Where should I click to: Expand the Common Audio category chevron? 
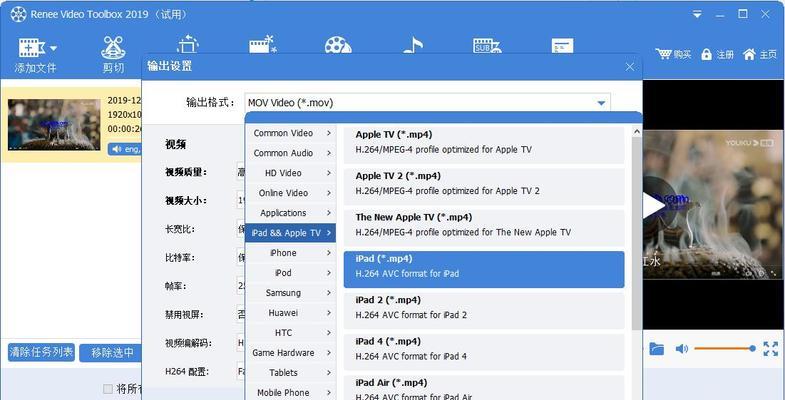point(329,153)
